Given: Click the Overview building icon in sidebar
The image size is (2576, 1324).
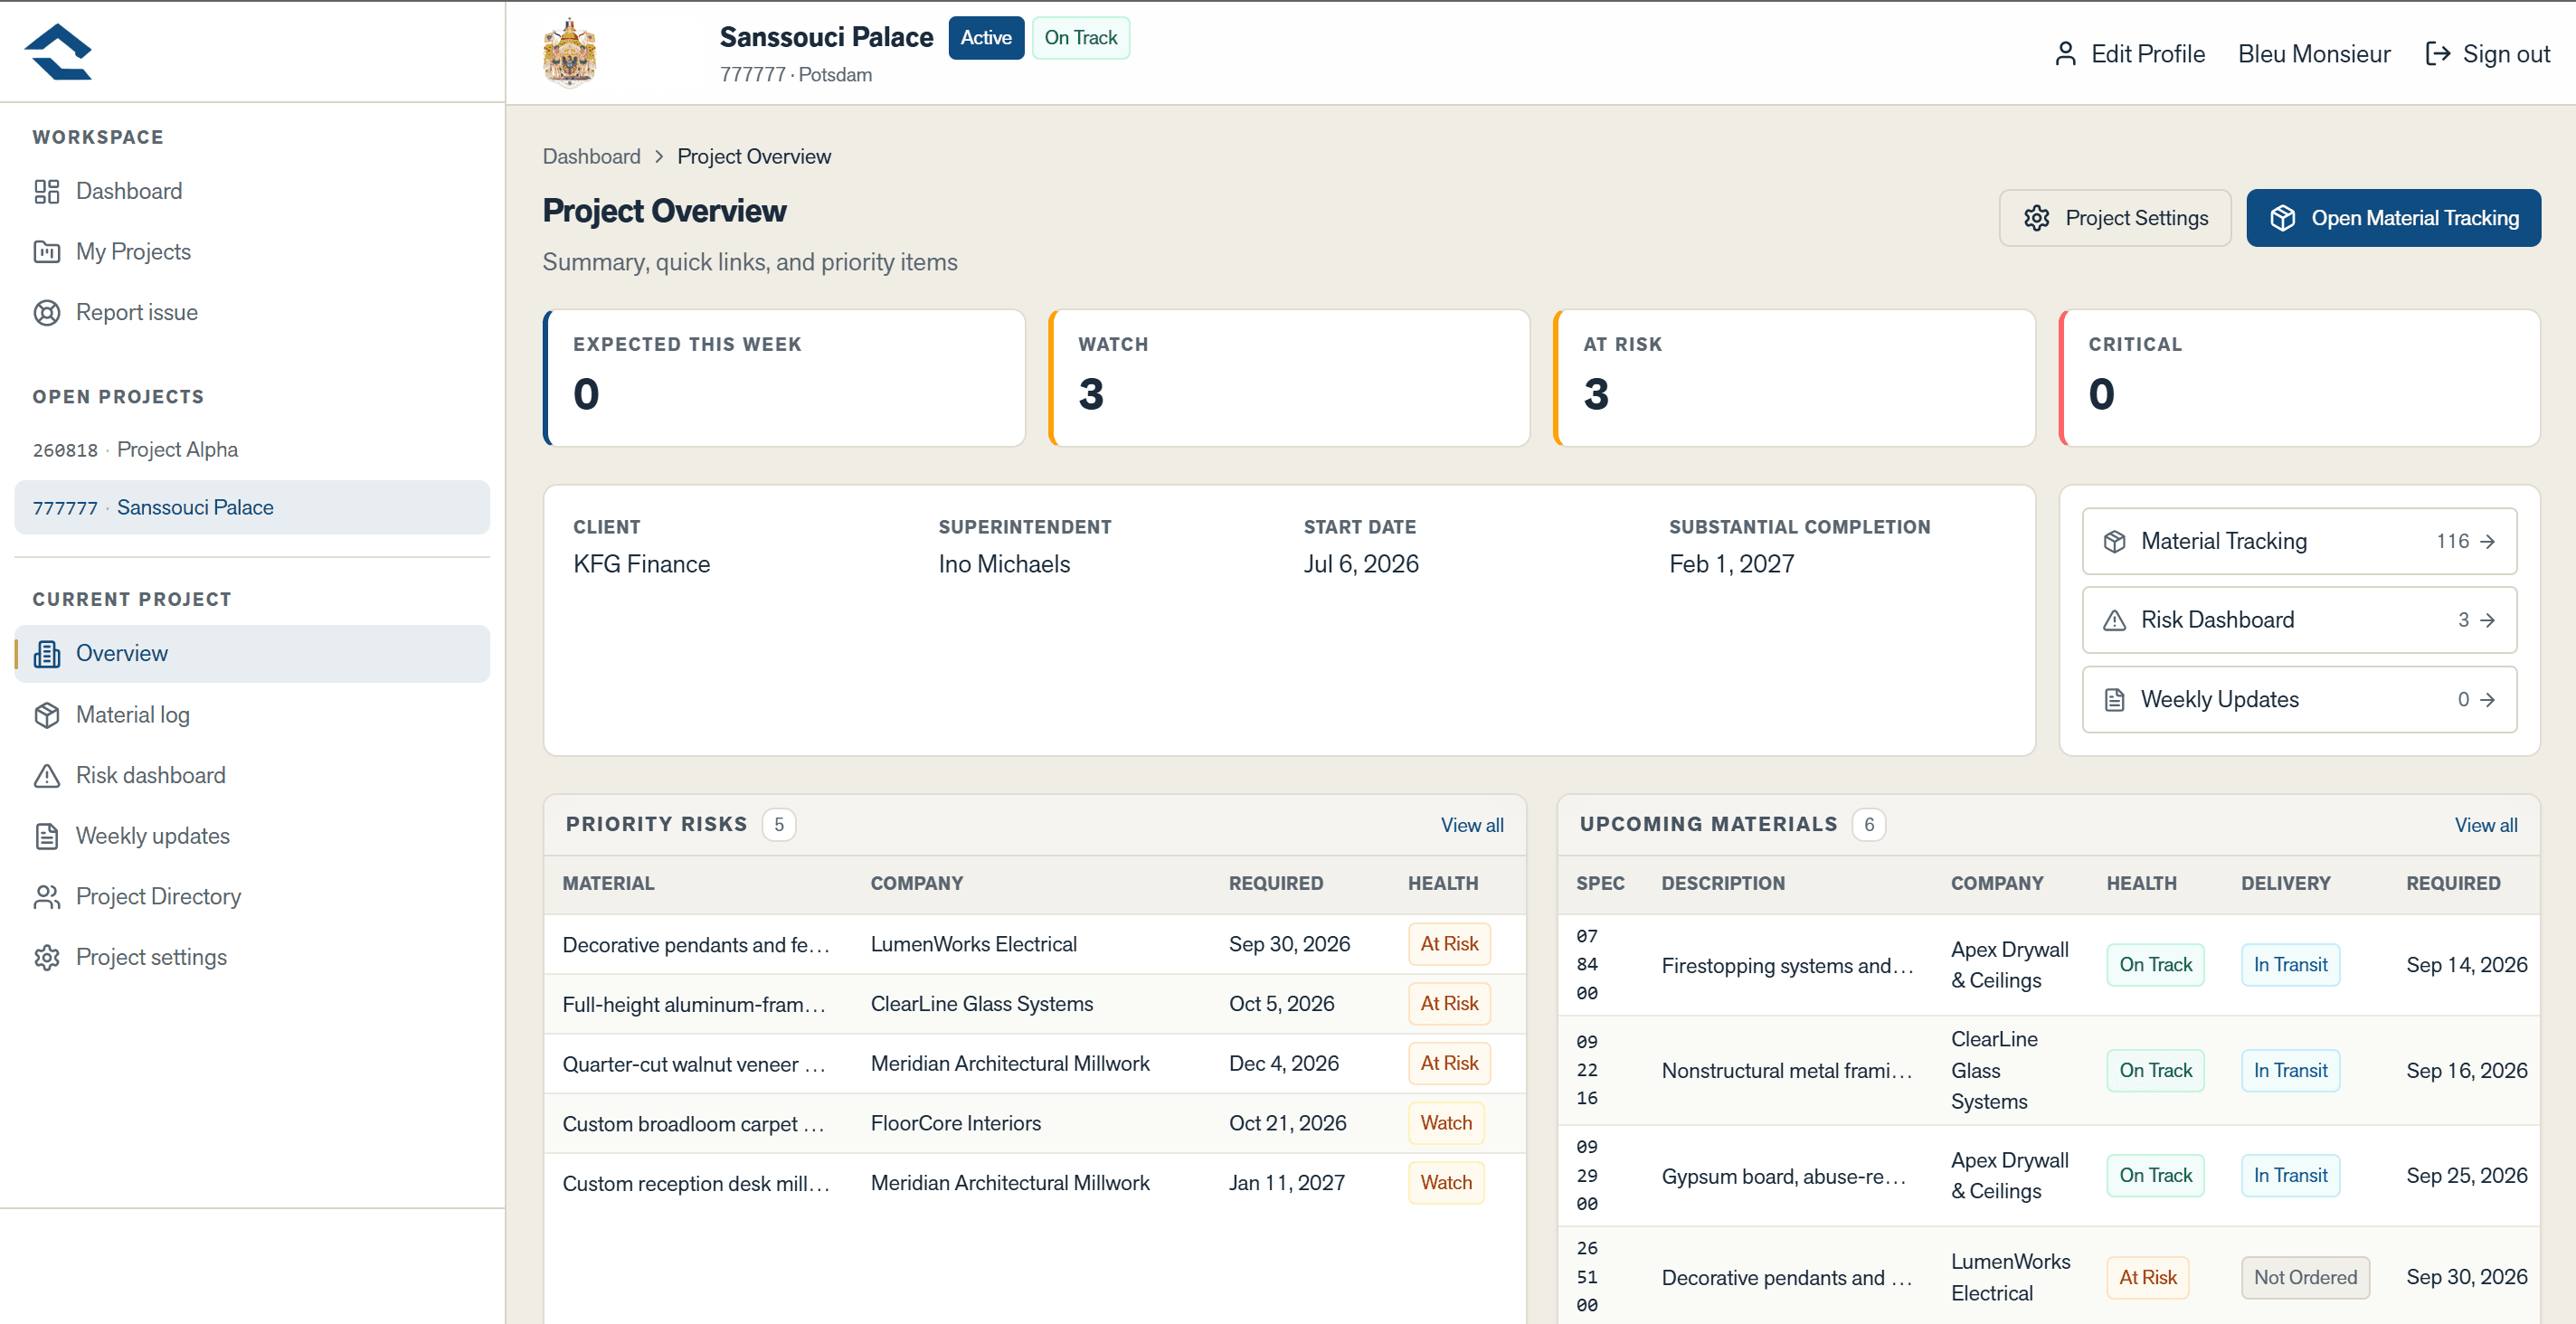Looking at the screenshot, I should pyautogui.click(x=46, y=654).
